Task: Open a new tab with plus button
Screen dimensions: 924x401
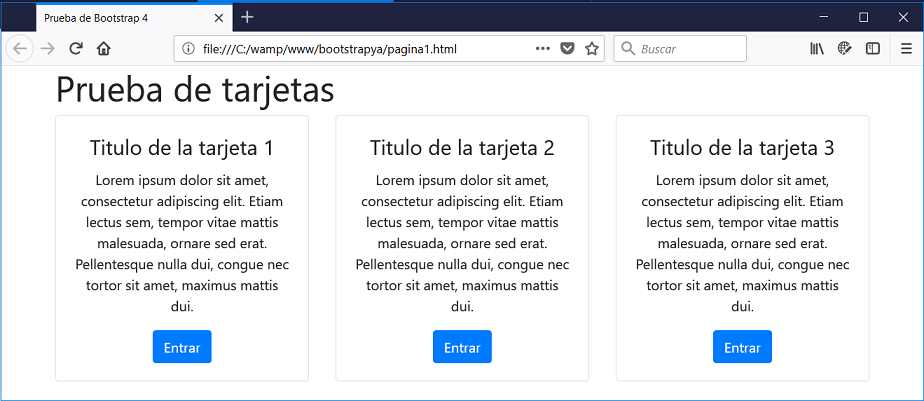Action: [248, 18]
